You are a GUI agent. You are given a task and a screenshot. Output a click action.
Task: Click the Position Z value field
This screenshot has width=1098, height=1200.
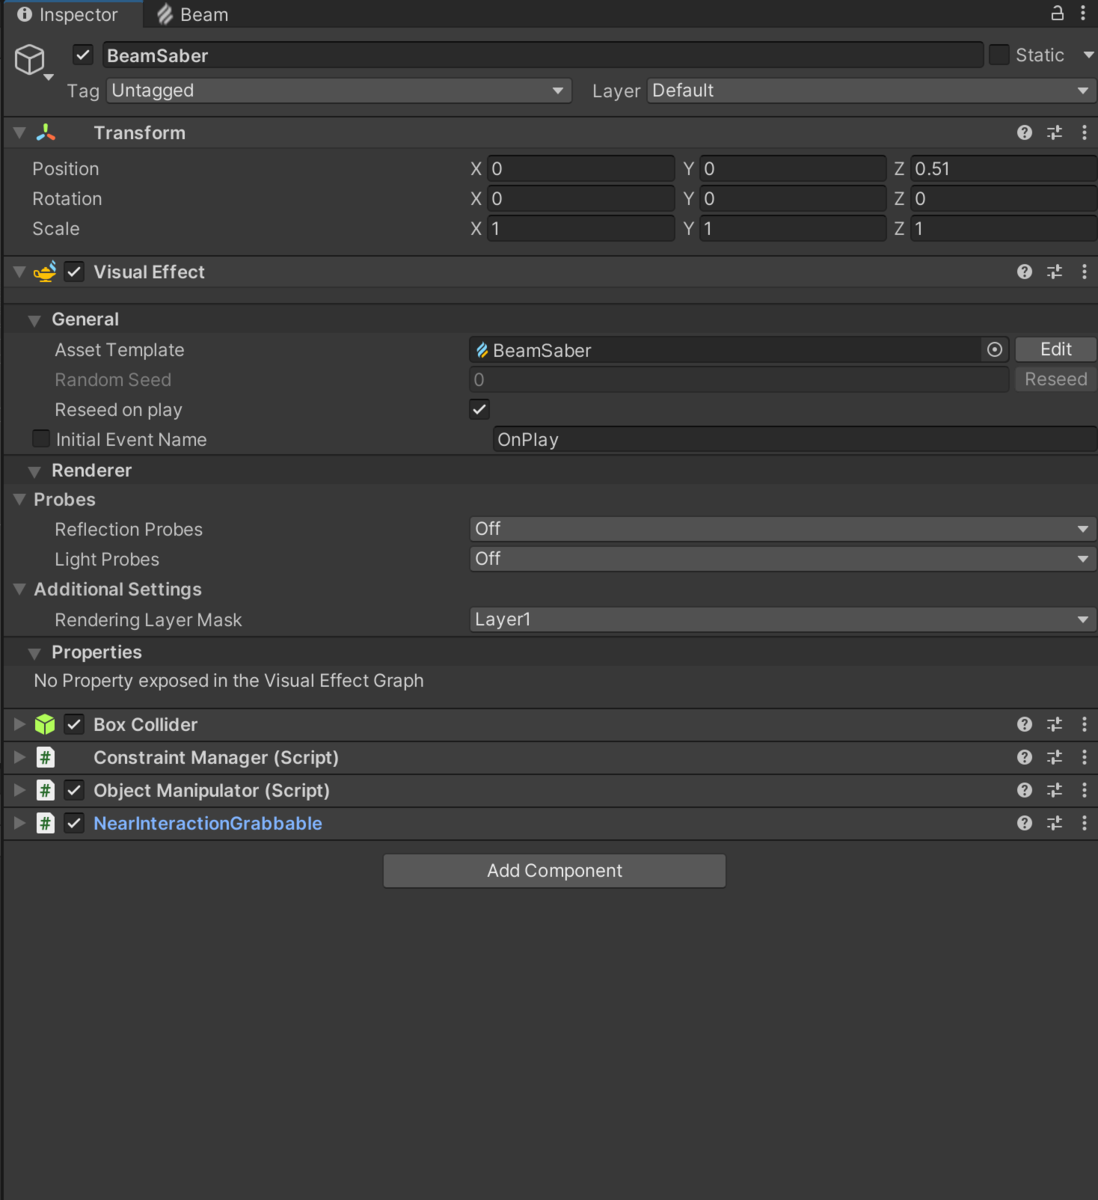tap(1003, 169)
